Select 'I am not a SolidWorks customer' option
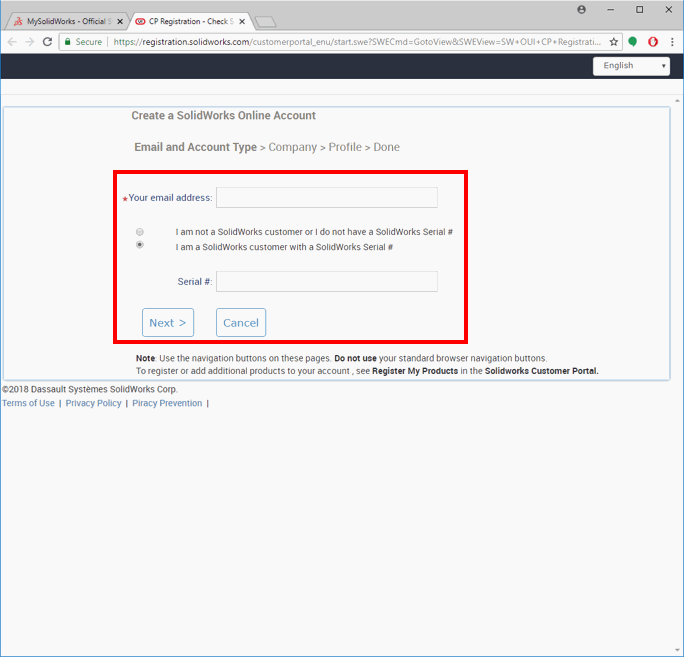684x657 pixels. click(140, 231)
